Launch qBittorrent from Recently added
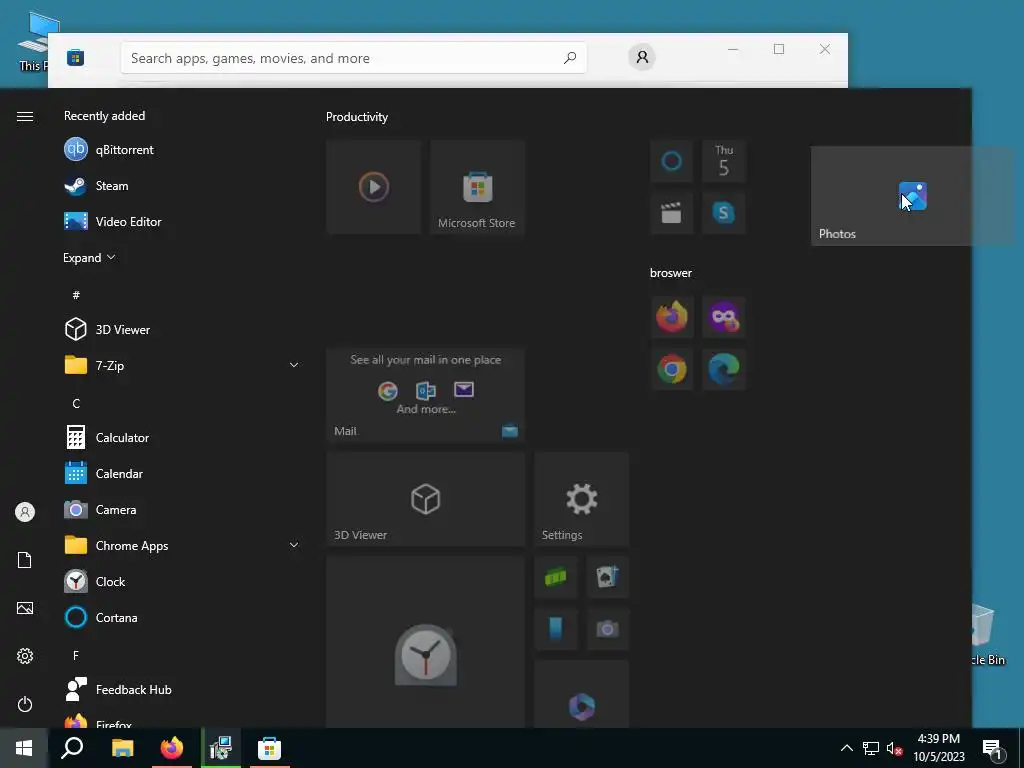 tap(182, 150)
